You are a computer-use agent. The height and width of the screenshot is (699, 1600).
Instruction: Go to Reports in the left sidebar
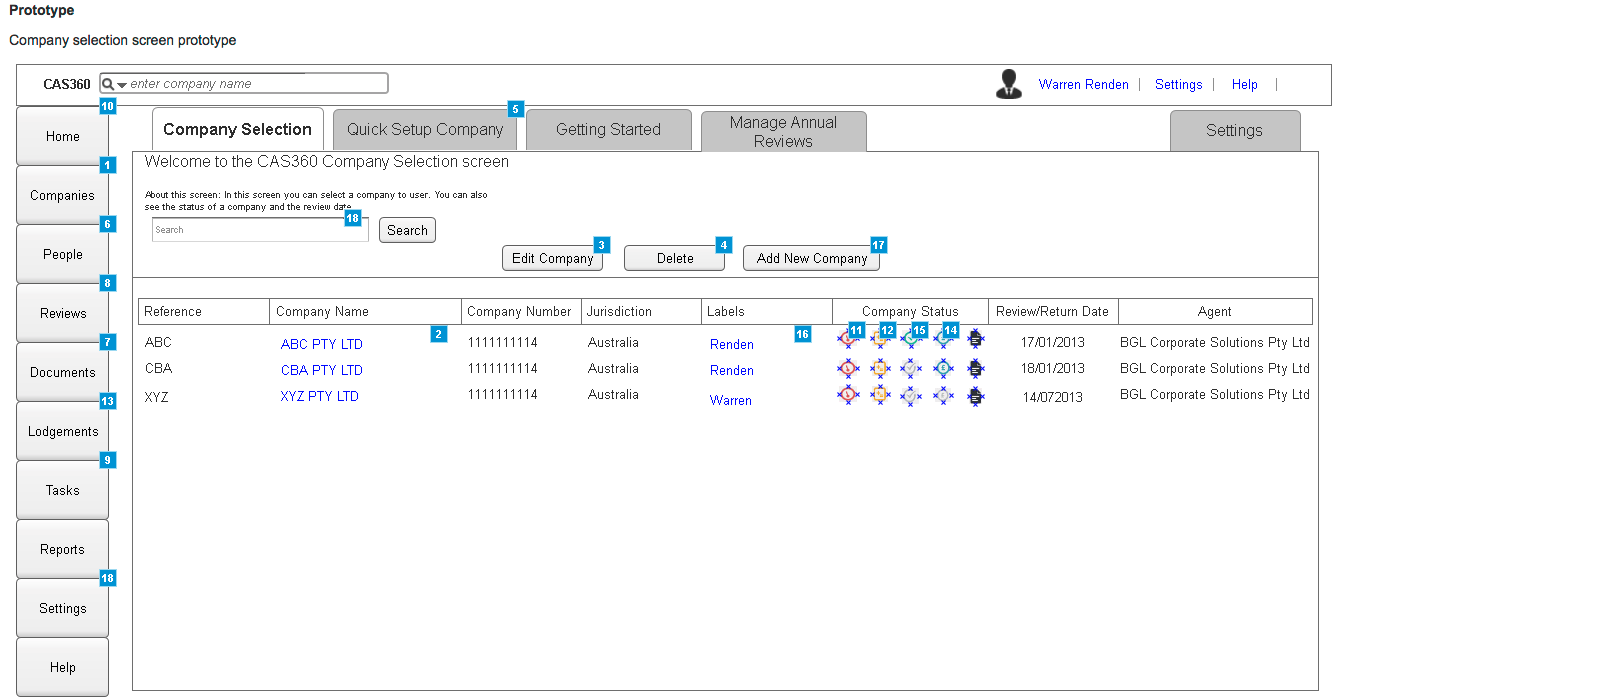pyautogui.click(x=63, y=549)
